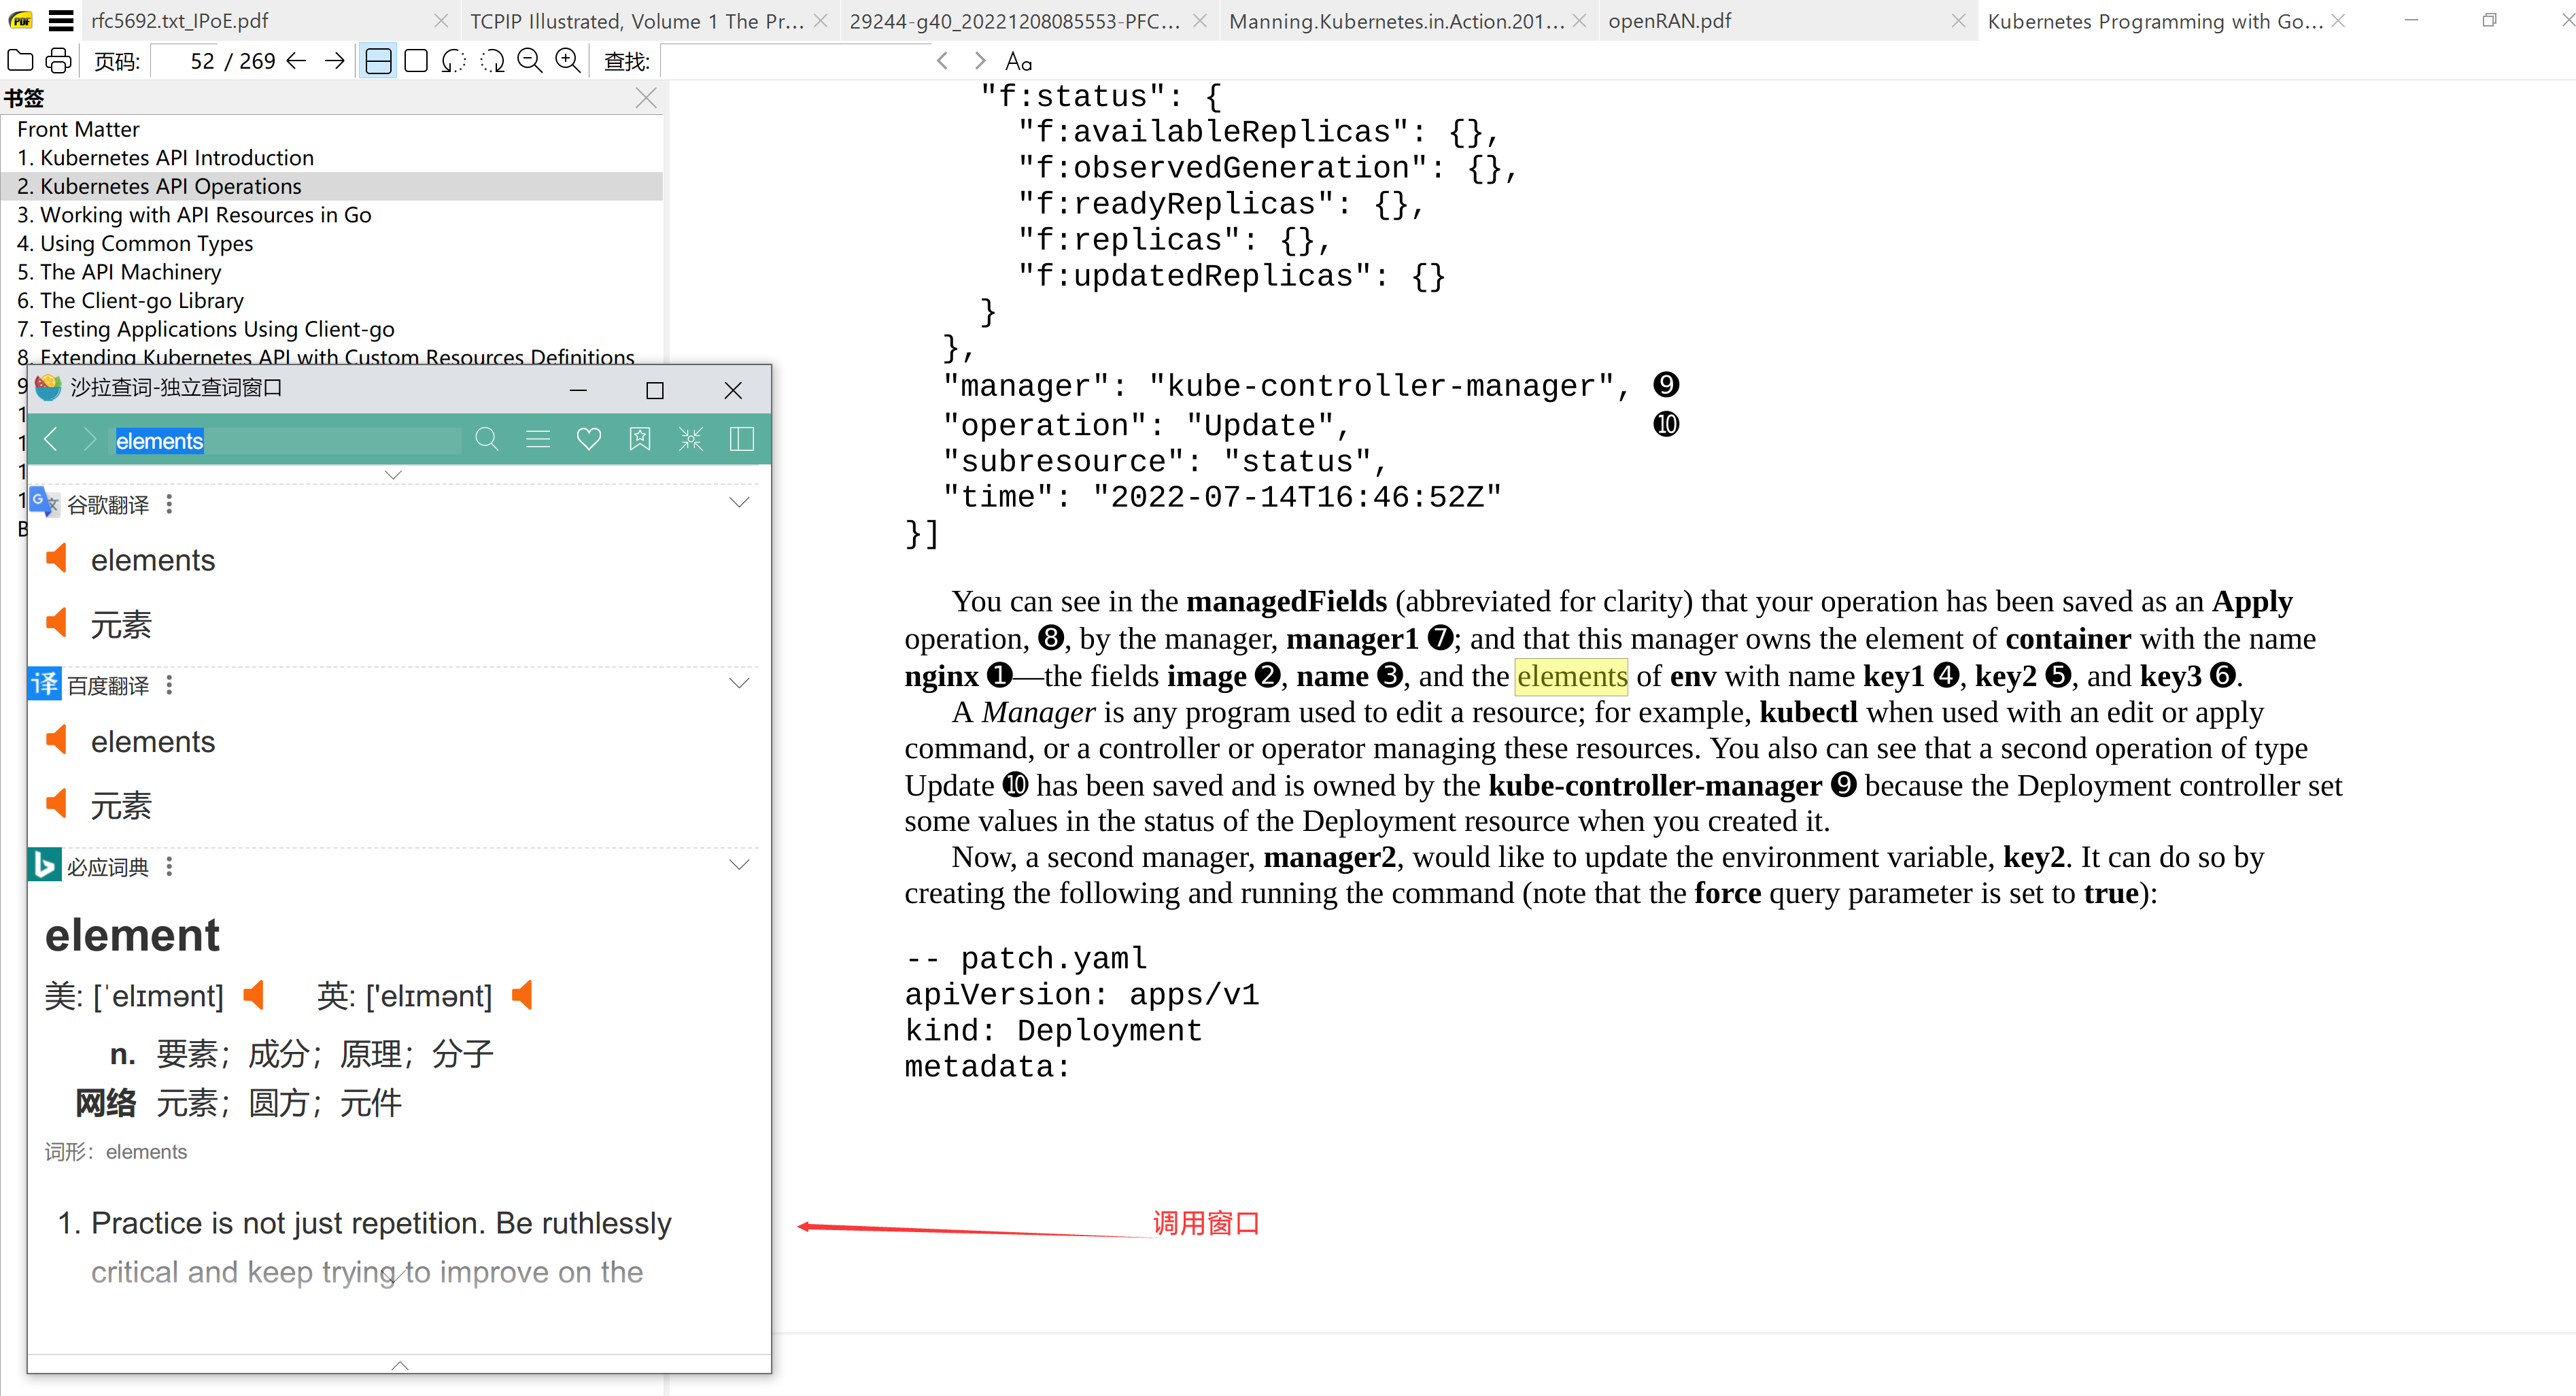Collapse the 百度翻译 section chevron
This screenshot has width=2576, height=1396.
point(739,683)
